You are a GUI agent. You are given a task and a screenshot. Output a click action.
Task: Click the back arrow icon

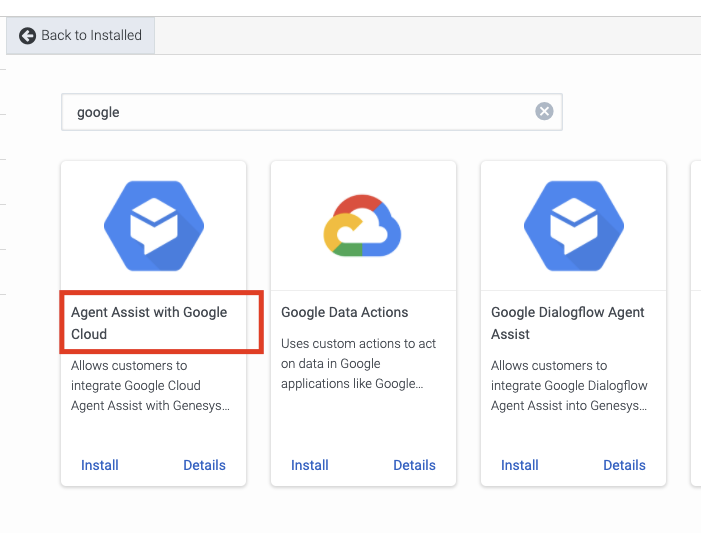pos(27,35)
